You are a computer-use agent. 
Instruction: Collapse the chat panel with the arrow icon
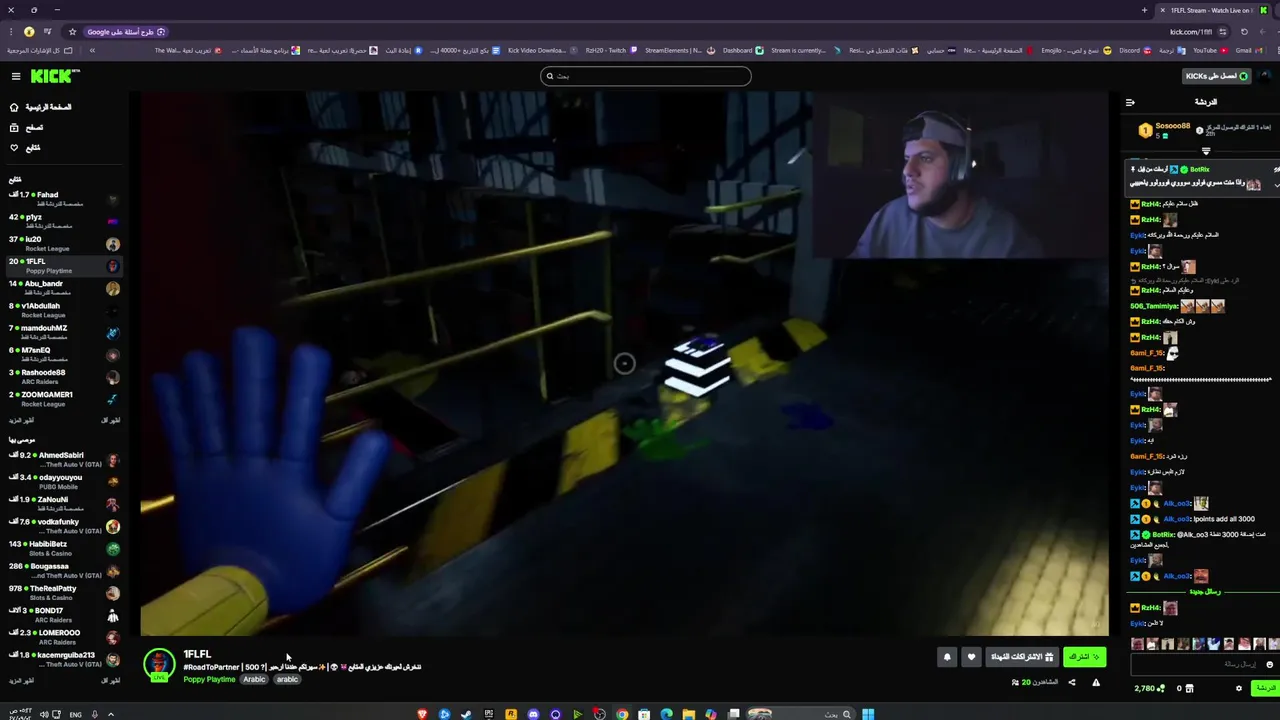point(1130,102)
